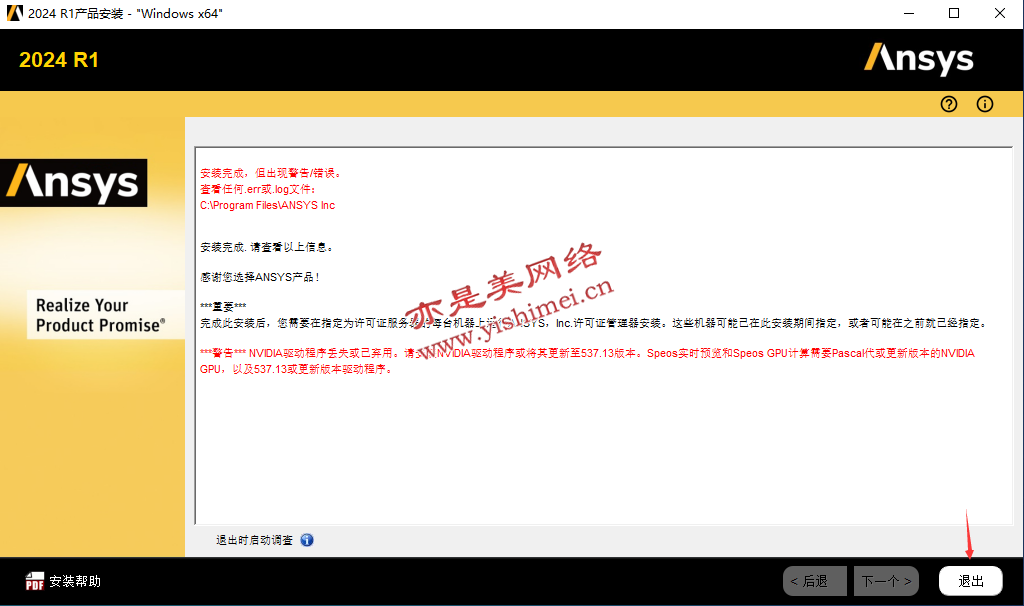The width and height of the screenshot is (1024, 606).
Task: Open the about info icon
Action: click(x=985, y=104)
